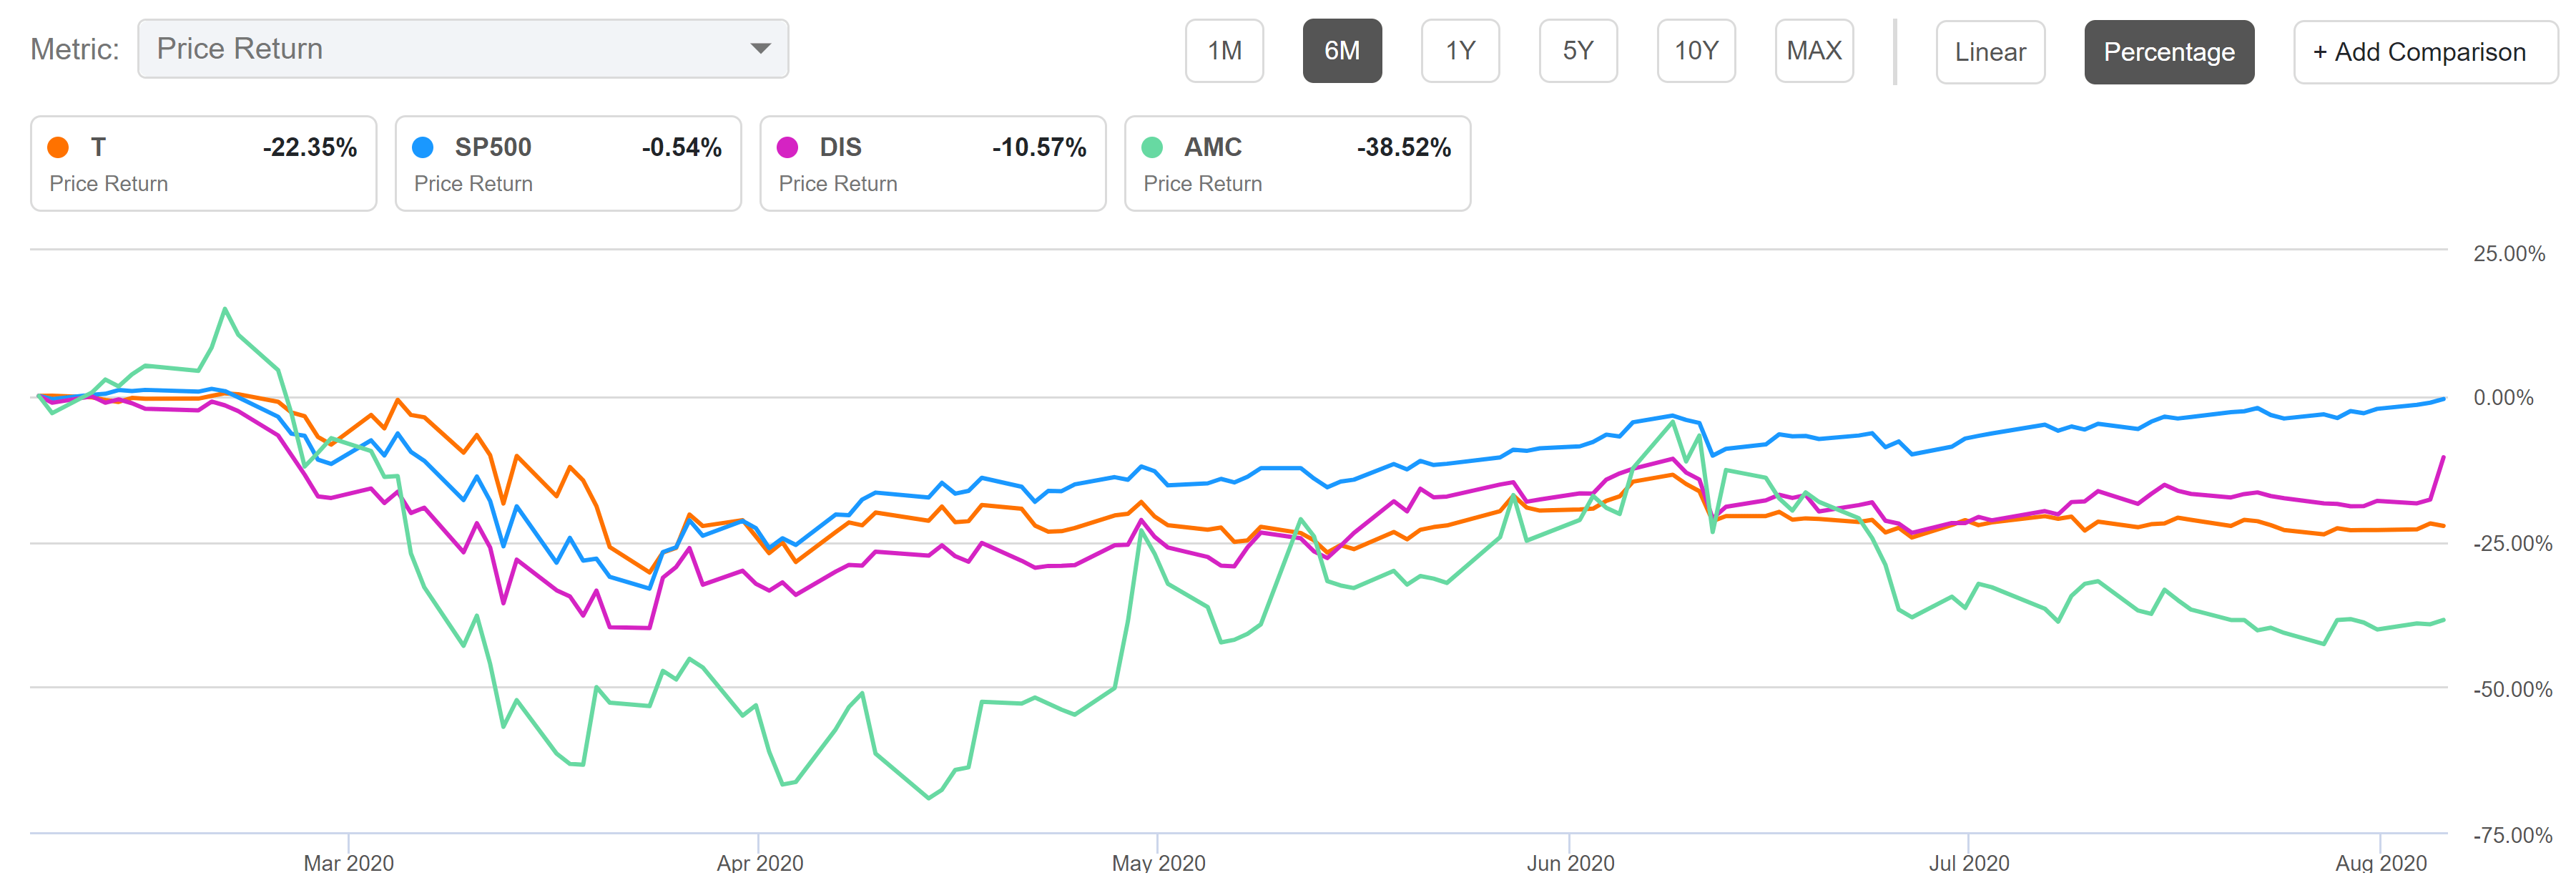Click the green AMC legend dot
Viewport: 2576px width, 888px height.
click(x=1152, y=147)
